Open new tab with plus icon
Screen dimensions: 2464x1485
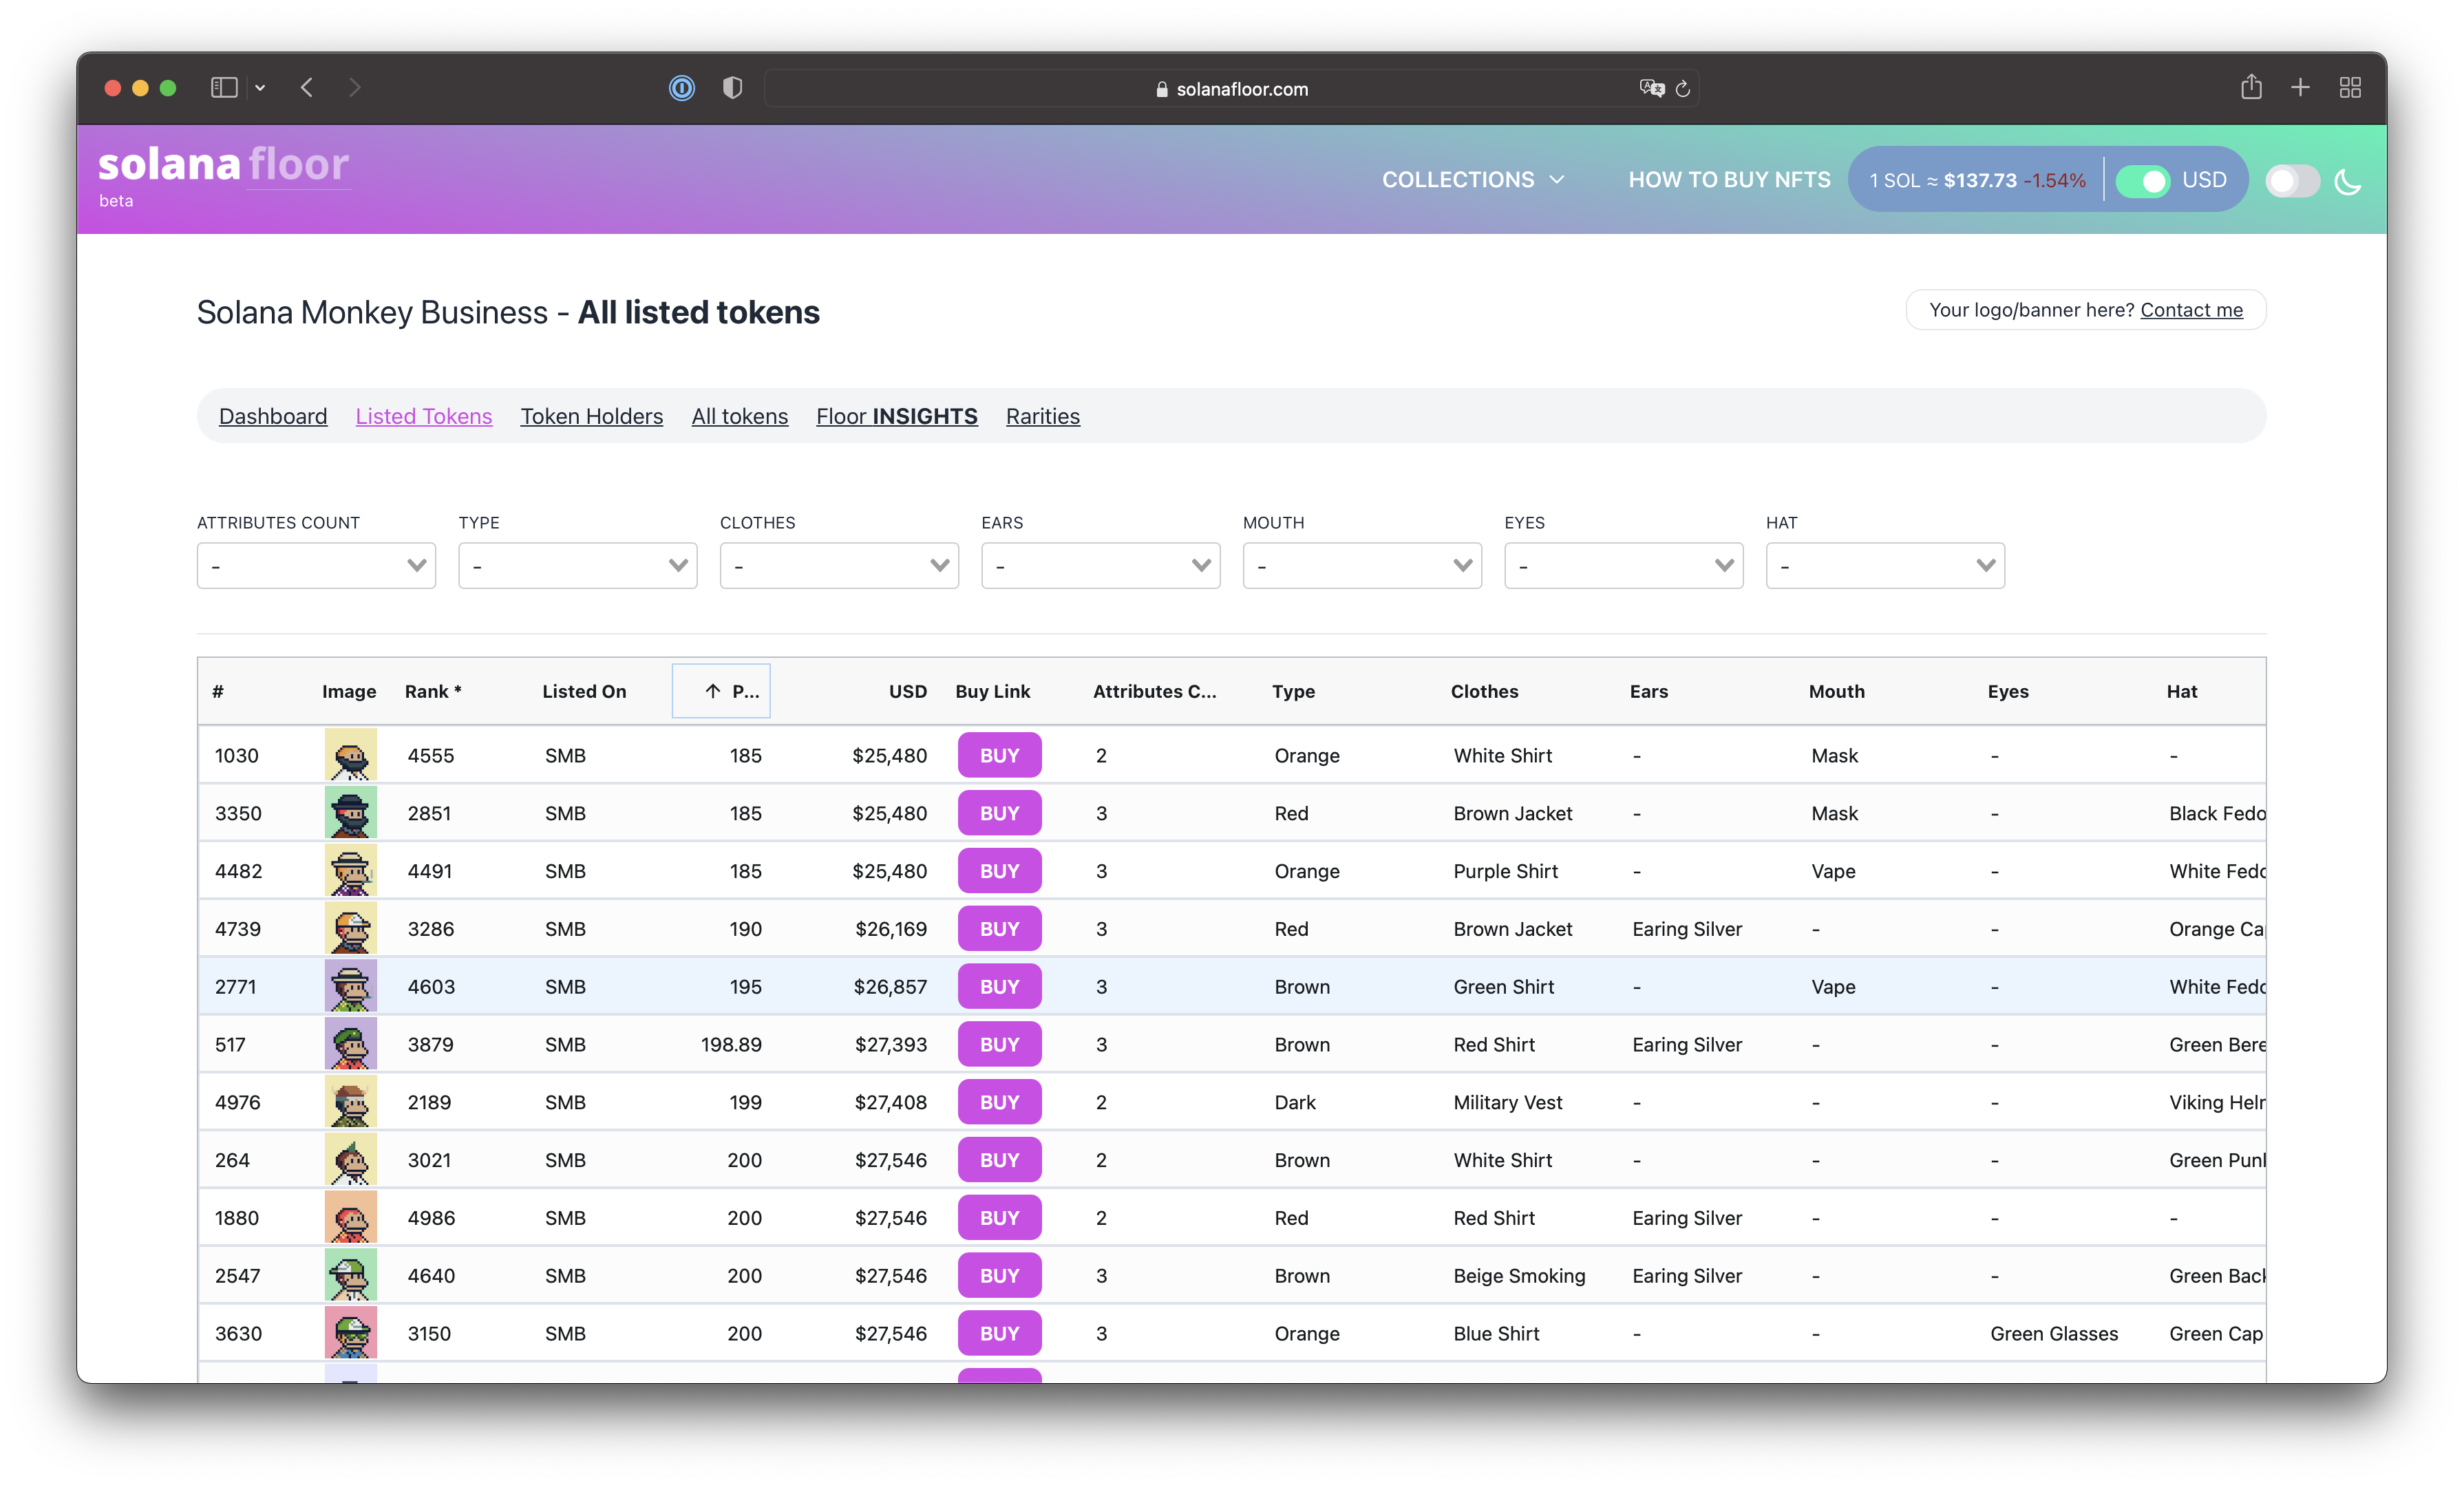point(2300,87)
